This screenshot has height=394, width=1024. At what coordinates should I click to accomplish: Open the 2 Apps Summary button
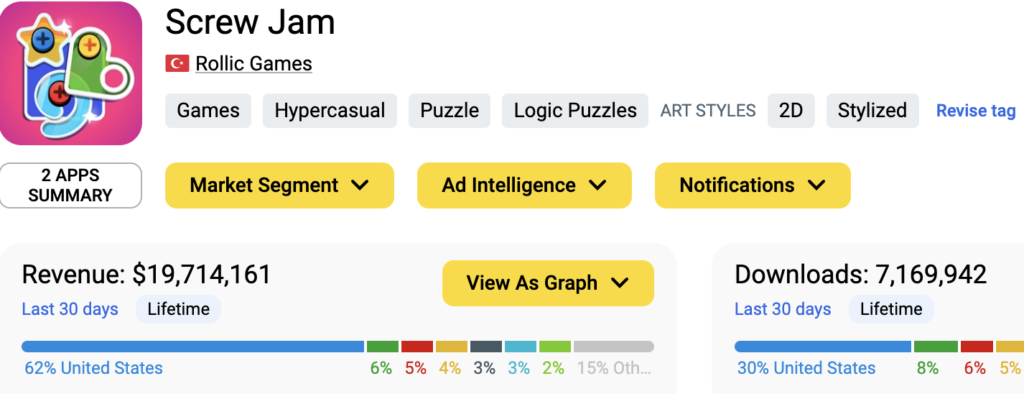click(x=71, y=186)
